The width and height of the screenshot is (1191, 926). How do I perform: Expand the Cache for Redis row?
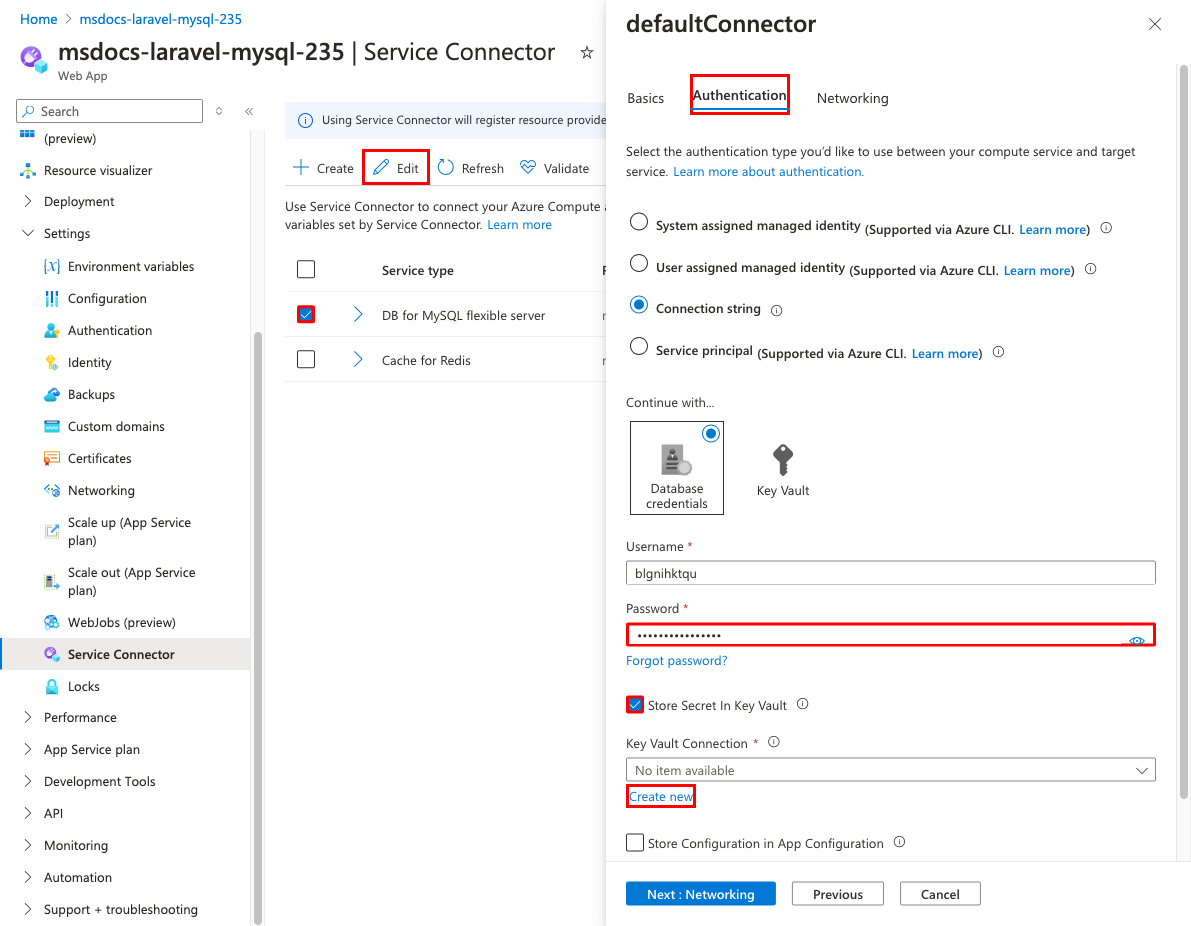pyautogui.click(x=358, y=359)
